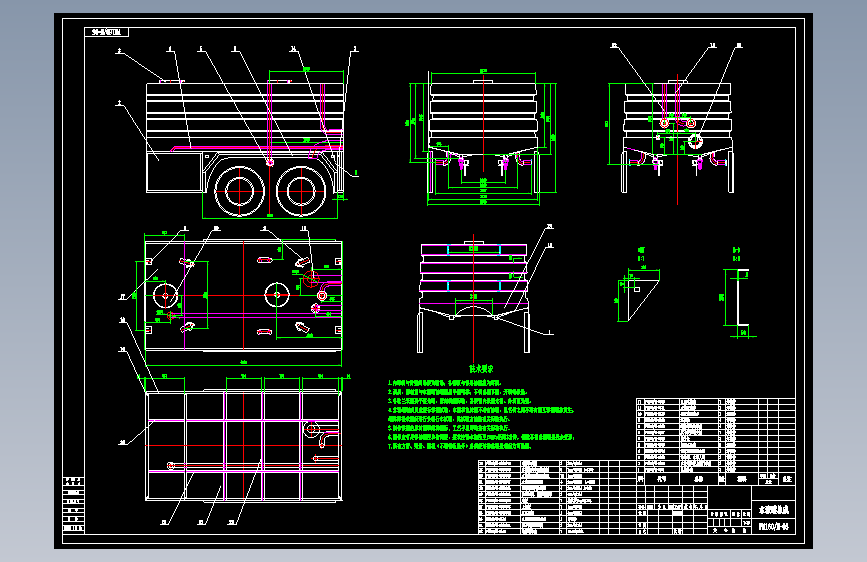The width and height of the screenshot is (867, 562).
Task: Click the rear wheel center in the side view
Action: (x=300, y=191)
